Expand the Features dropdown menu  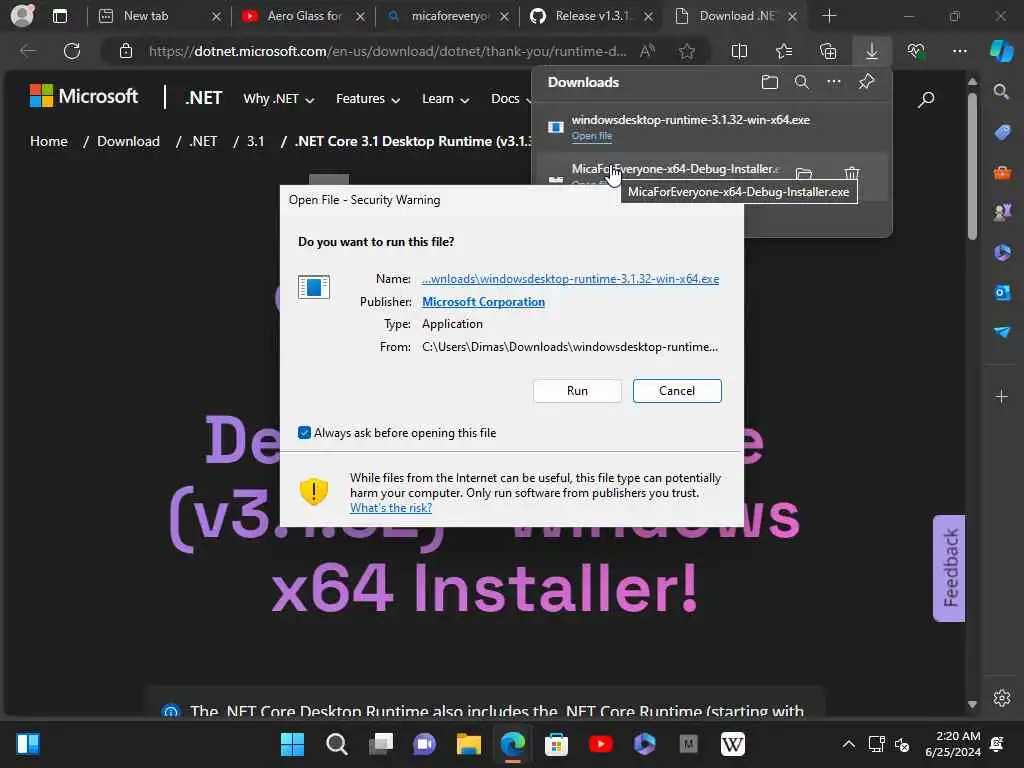[368, 99]
